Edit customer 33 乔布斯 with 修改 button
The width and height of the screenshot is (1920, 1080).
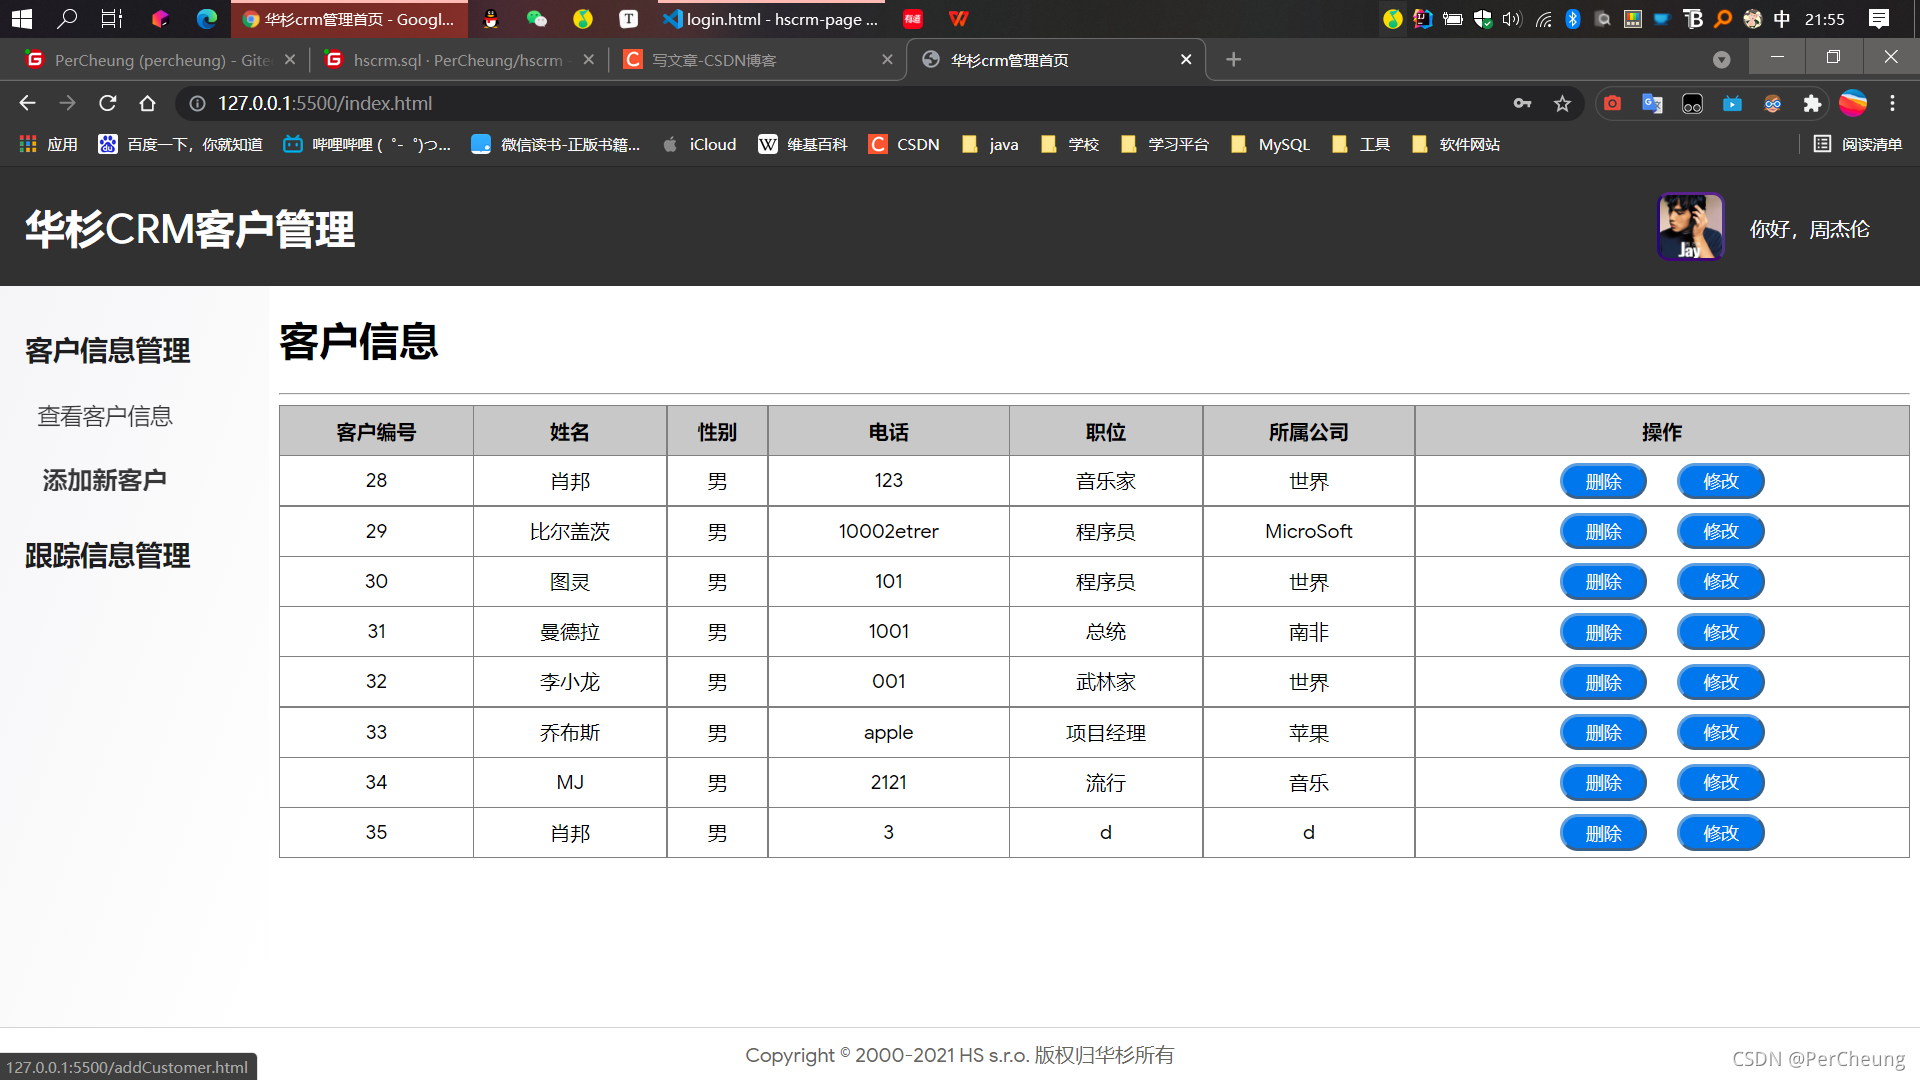tap(1720, 732)
